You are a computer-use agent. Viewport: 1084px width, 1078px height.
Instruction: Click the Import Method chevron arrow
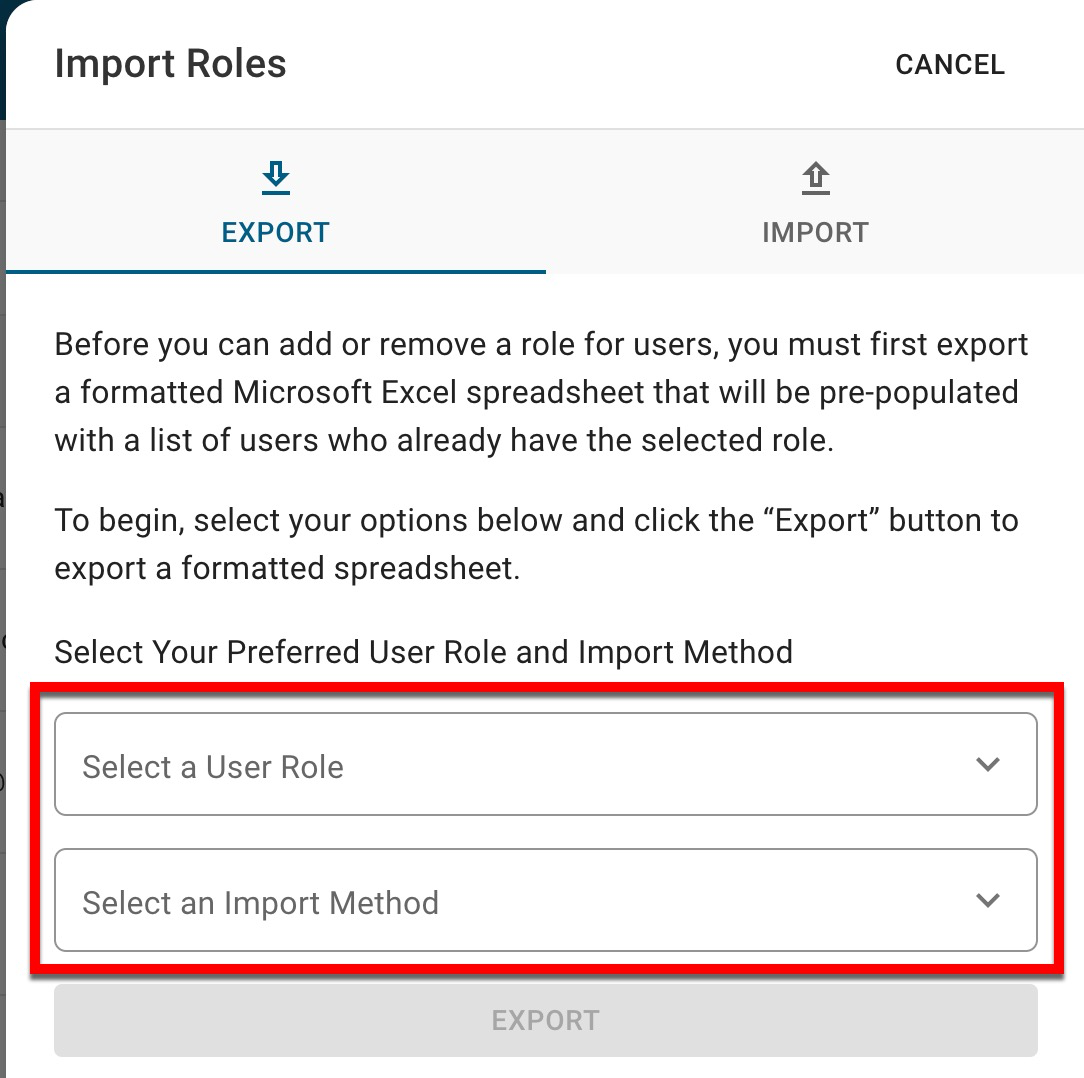987,901
